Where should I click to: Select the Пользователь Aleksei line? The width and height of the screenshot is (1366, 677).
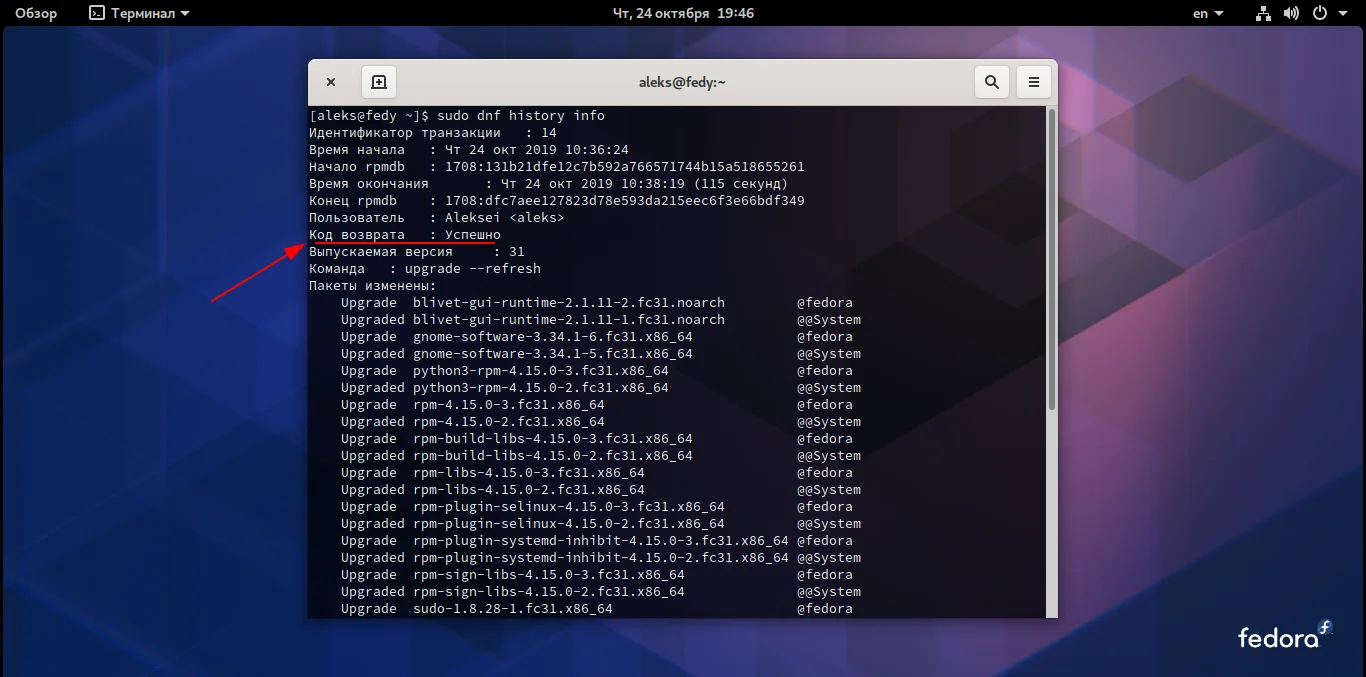(x=437, y=217)
